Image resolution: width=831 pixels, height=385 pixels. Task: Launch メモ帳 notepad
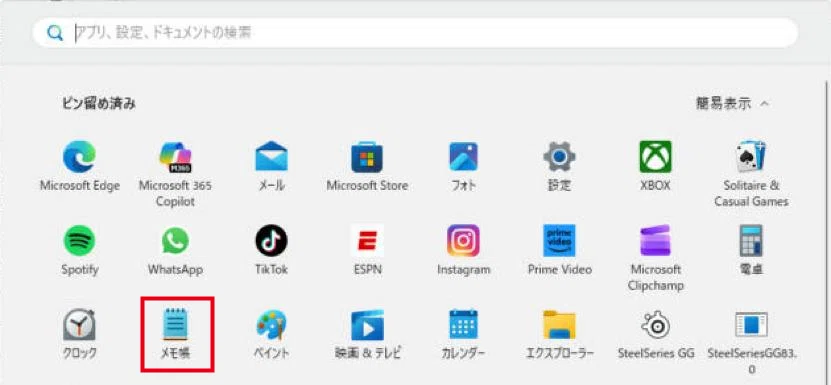pos(175,334)
